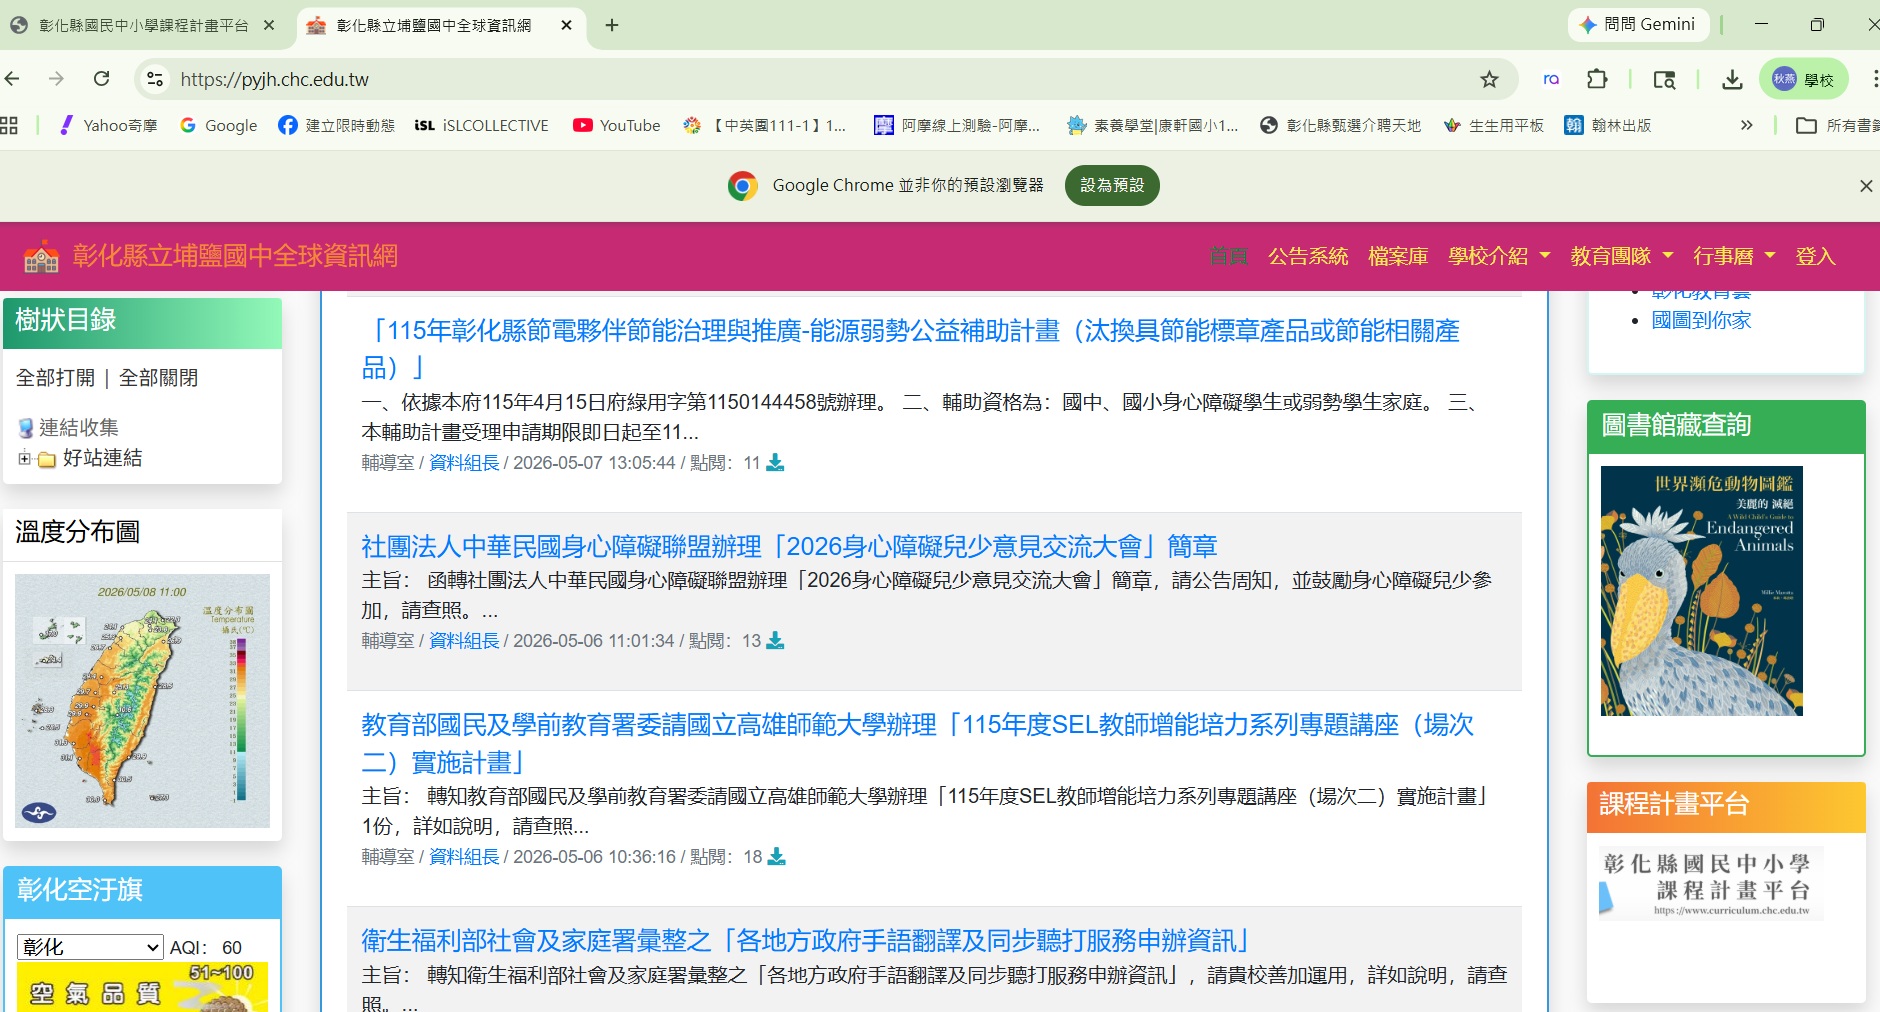Open the YouTube bookmark
This screenshot has height=1012, width=1880.
click(617, 125)
